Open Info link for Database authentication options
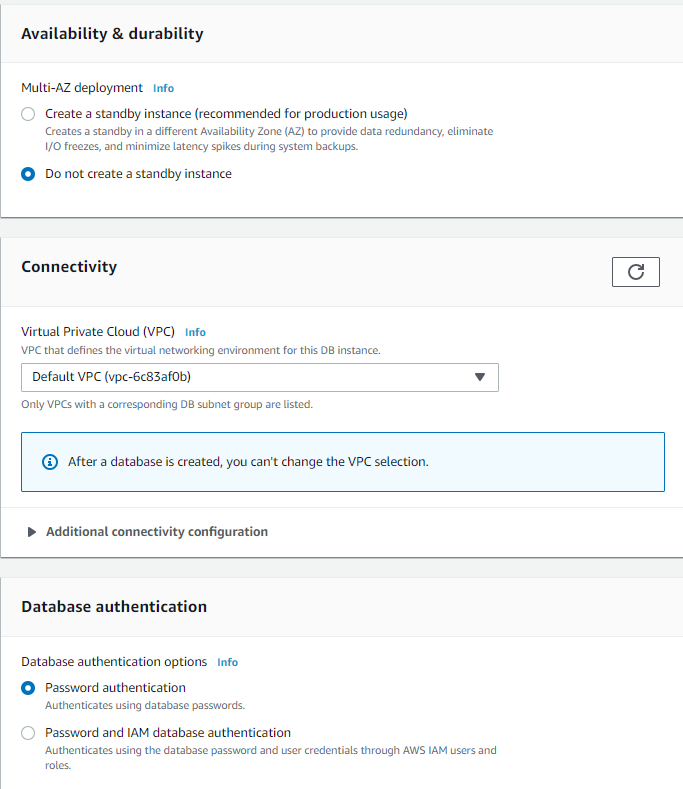 click(227, 662)
